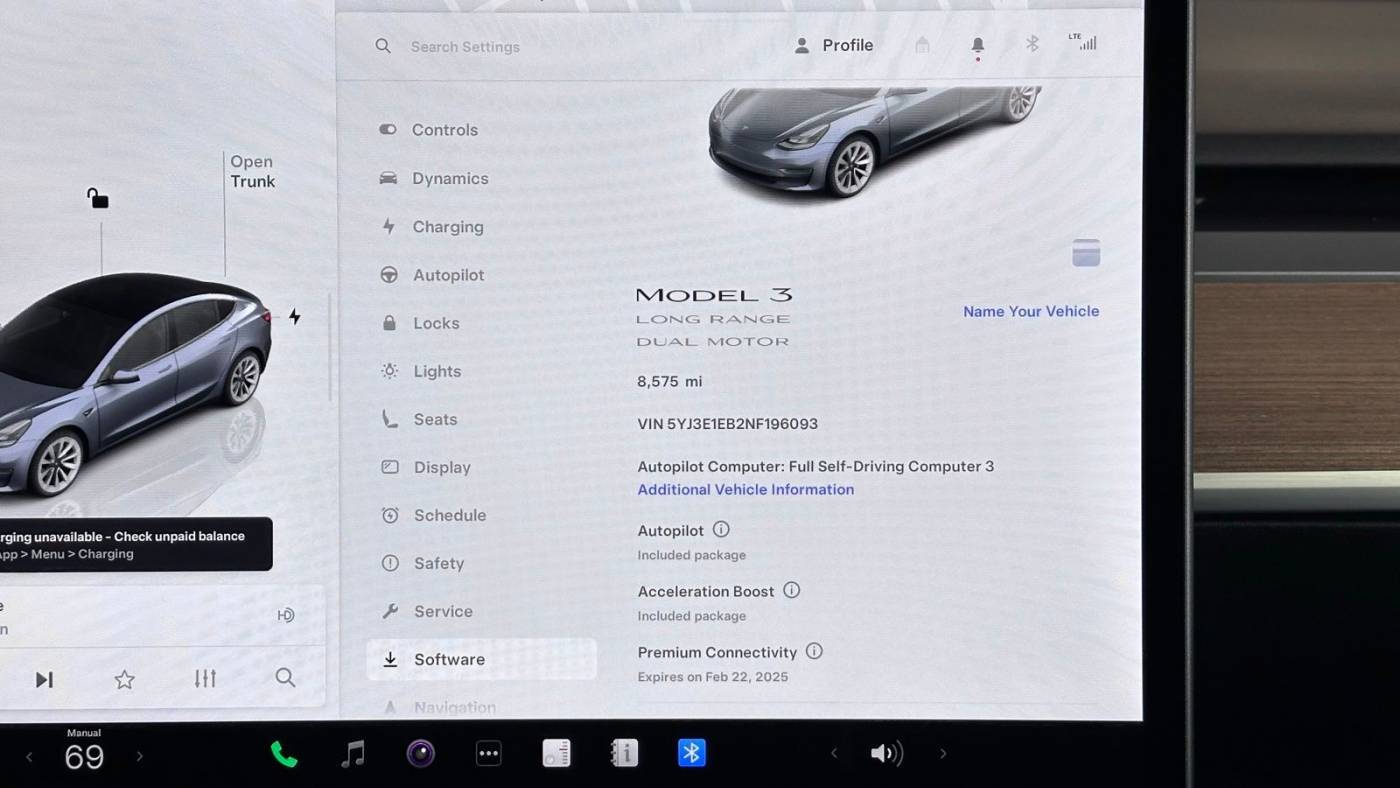
Task: Open climate controls via the 69 temperature
Action: (x=84, y=757)
